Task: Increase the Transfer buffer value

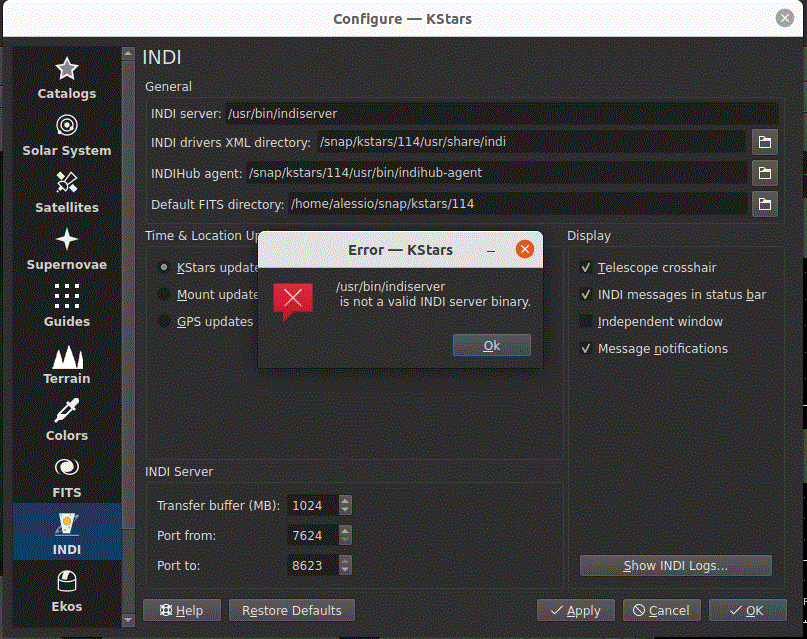Action: coord(345,500)
